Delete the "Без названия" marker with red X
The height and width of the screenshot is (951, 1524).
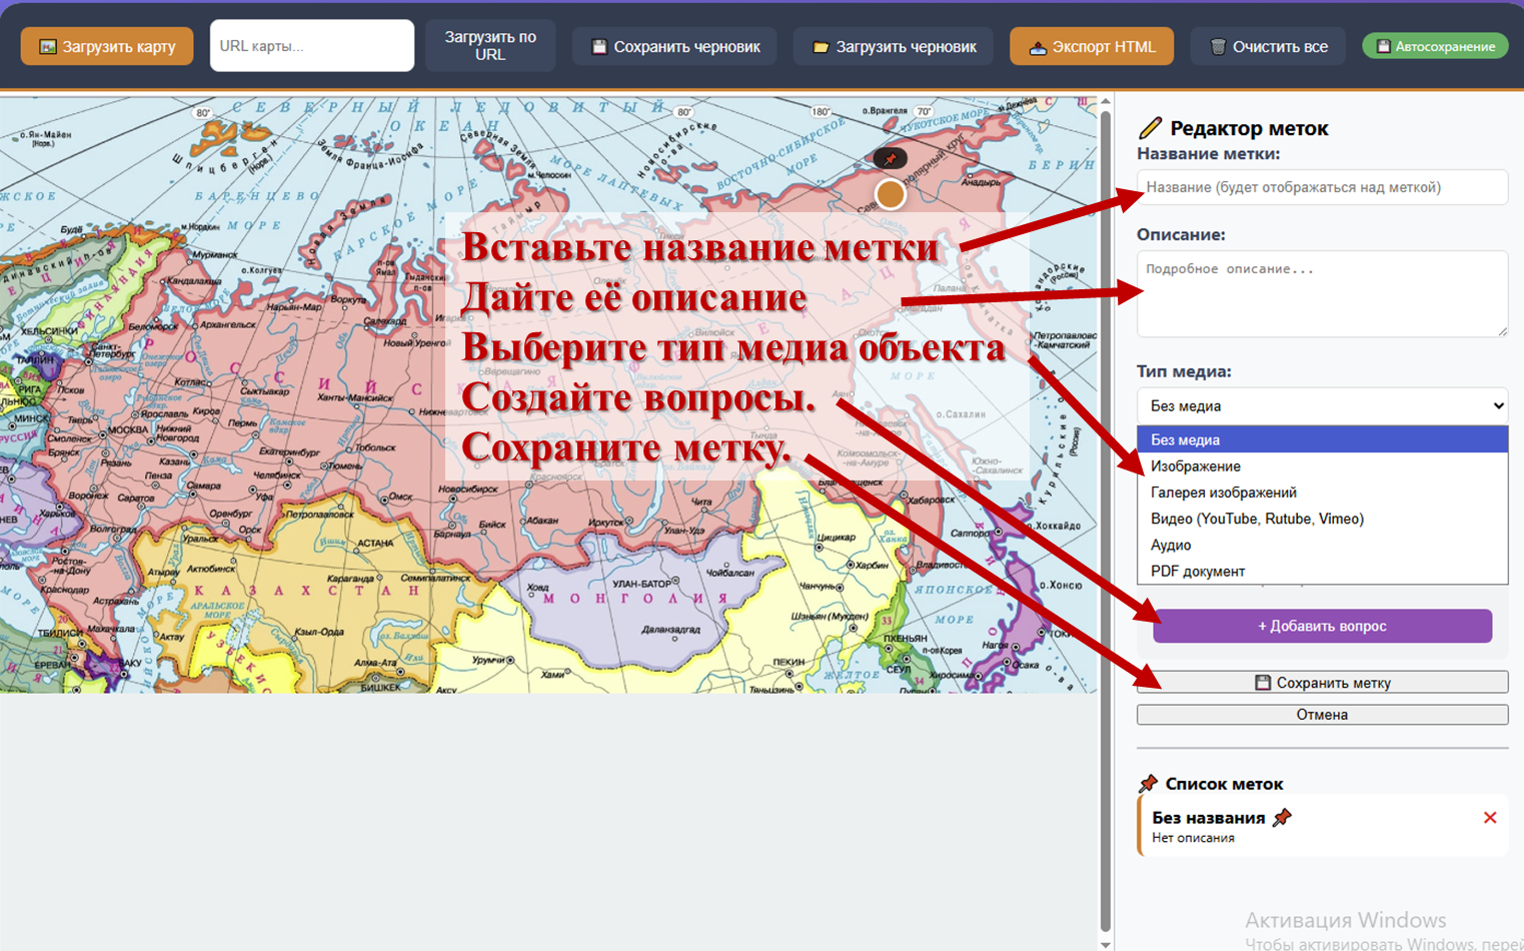(1489, 818)
